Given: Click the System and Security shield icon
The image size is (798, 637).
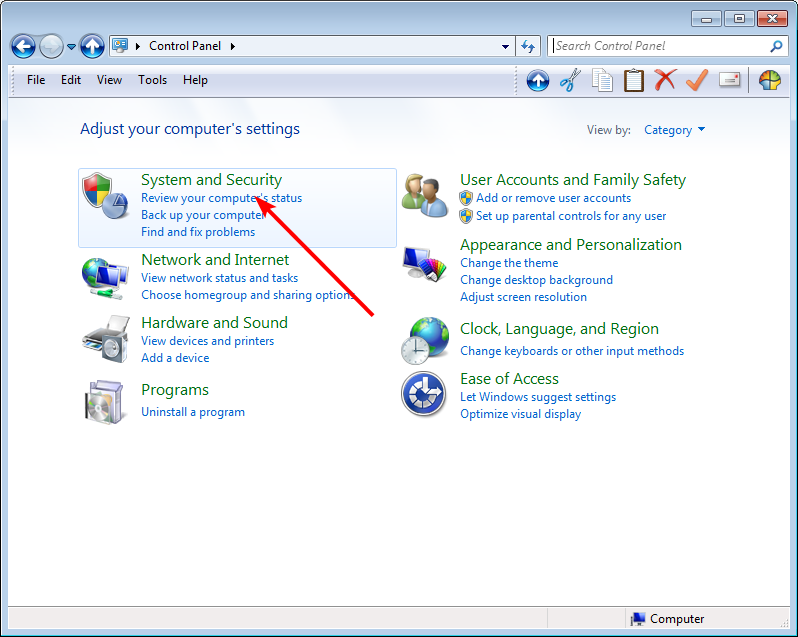Looking at the screenshot, I should coord(105,196).
